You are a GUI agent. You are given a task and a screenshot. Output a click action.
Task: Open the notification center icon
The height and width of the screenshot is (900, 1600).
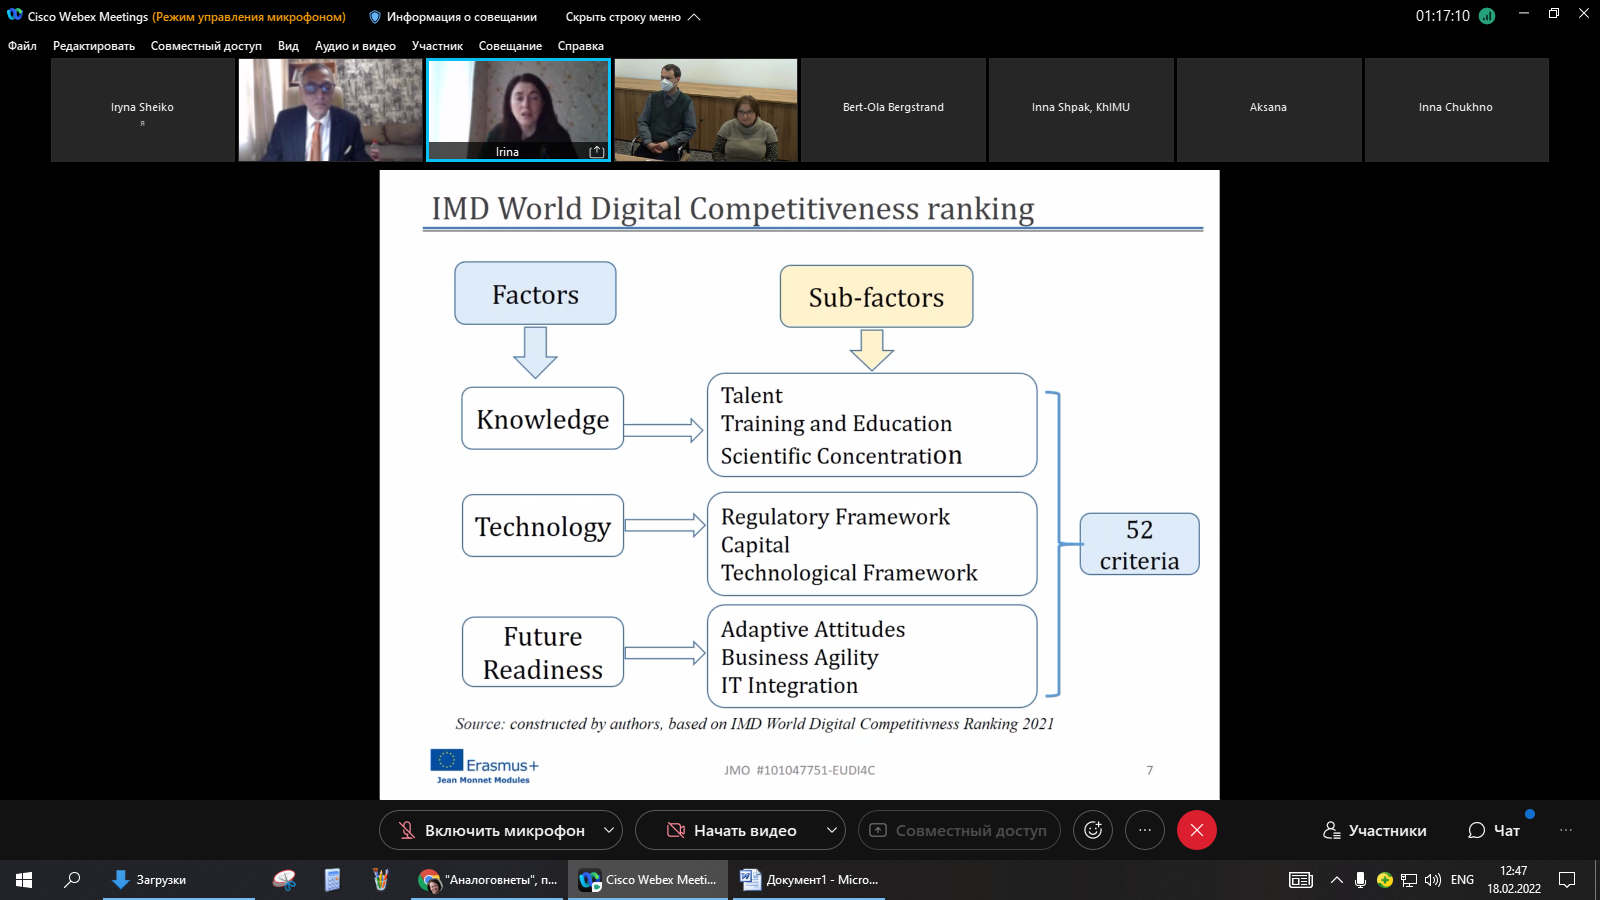pos(1567,880)
